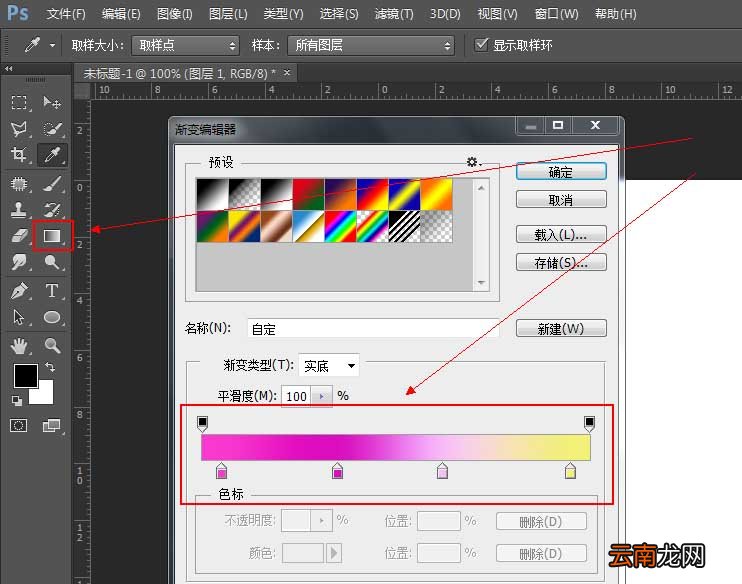
Task: Select the Quick Selection tool
Action: (52, 129)
